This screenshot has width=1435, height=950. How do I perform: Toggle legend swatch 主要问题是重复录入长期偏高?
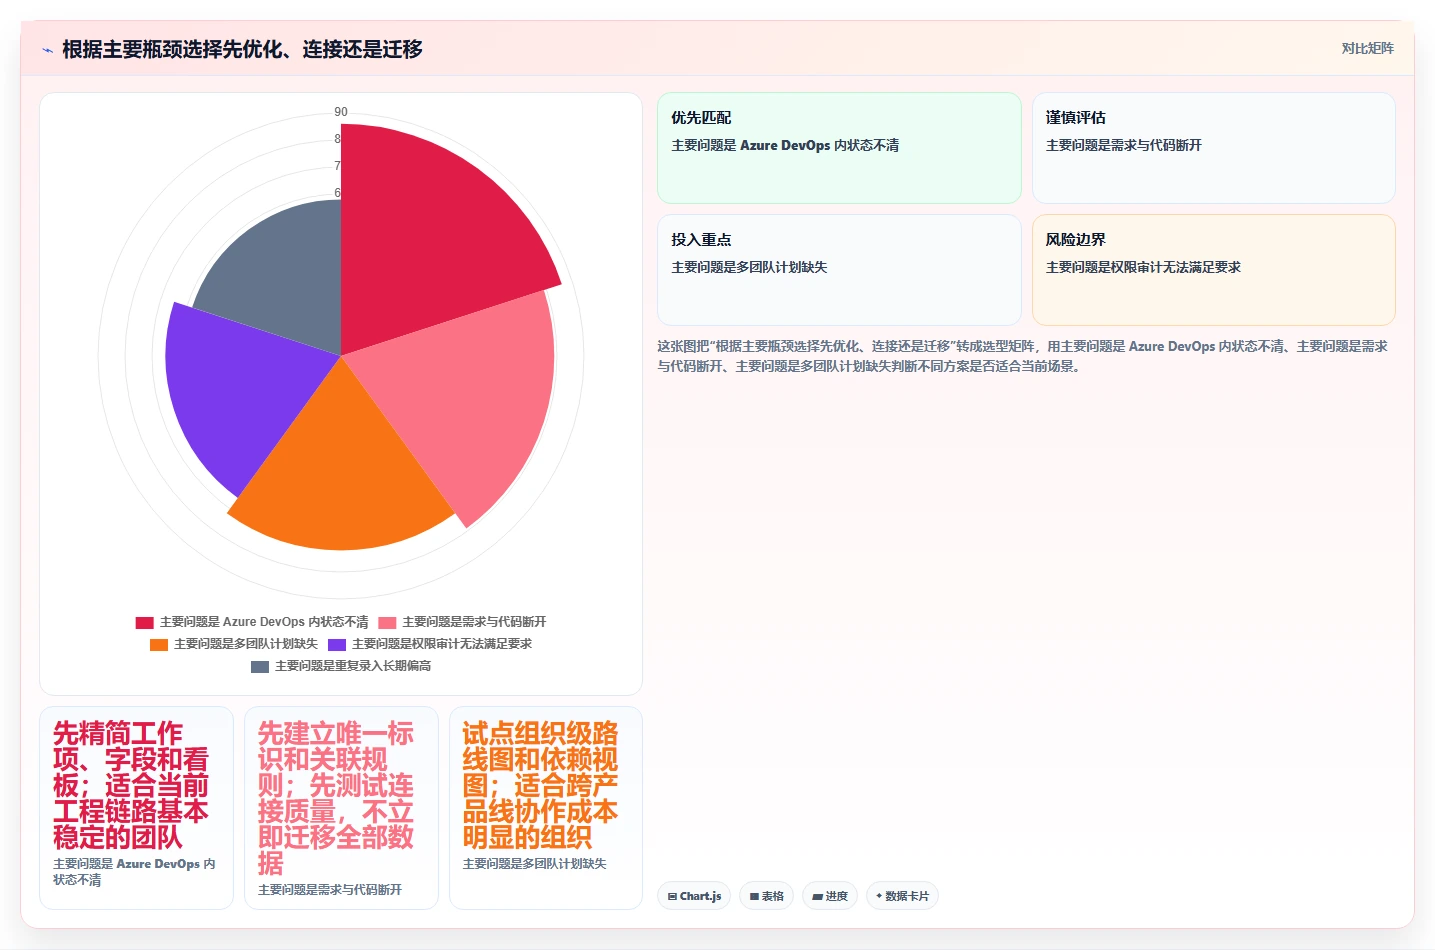pos(260,666)
